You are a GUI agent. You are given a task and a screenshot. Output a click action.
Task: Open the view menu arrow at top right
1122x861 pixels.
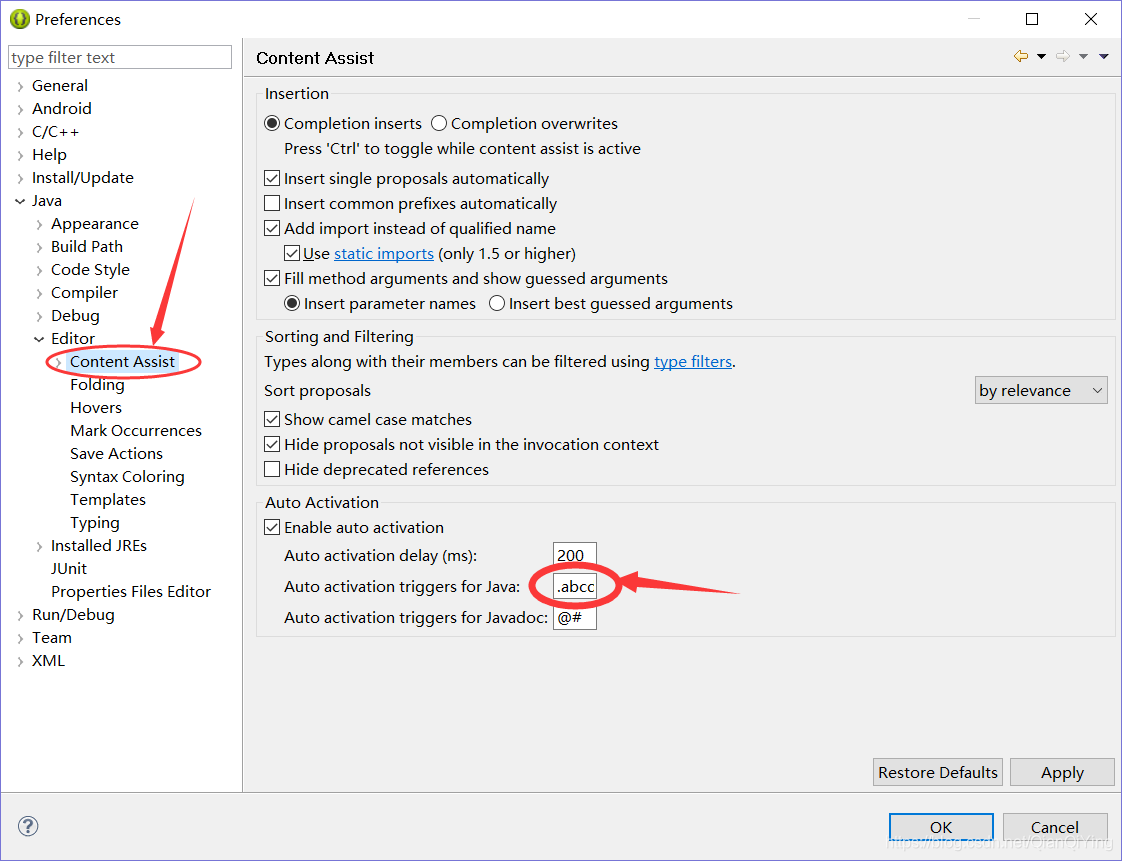[1104, 56]
